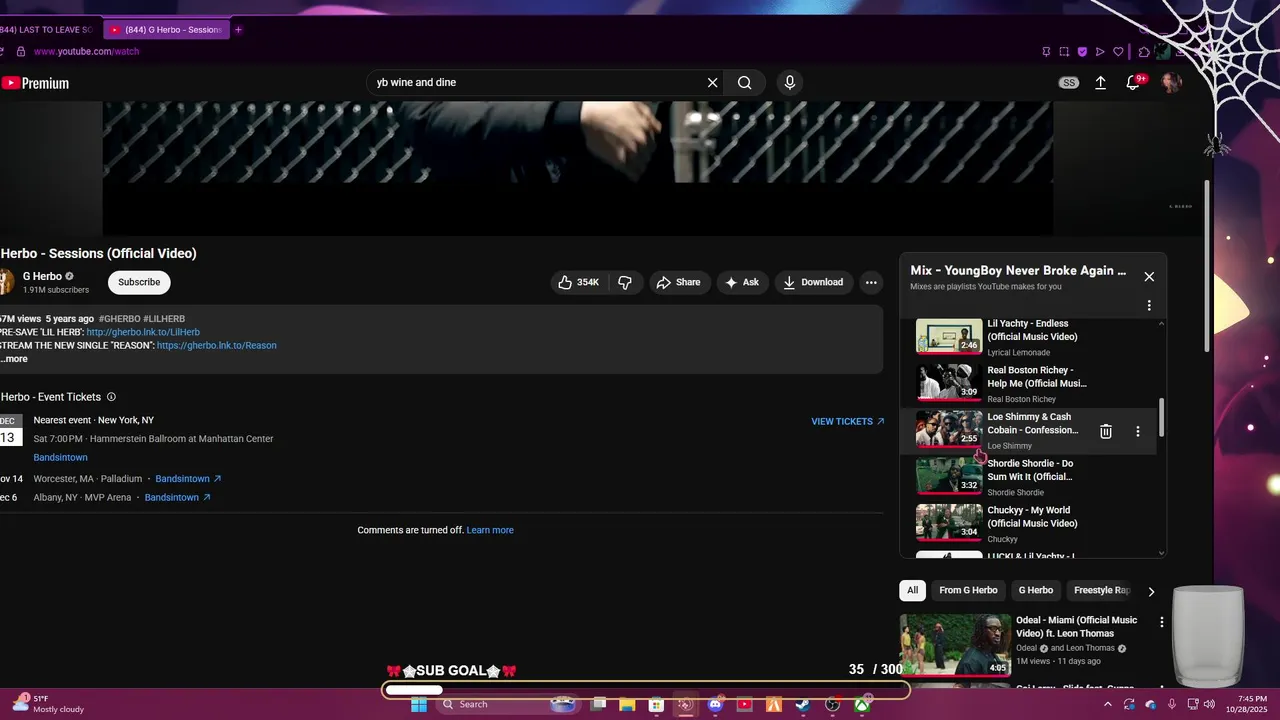Click the #LILHERB hashtag
The width and height of the screenshot is (1280, 720).
pos(164,319)
